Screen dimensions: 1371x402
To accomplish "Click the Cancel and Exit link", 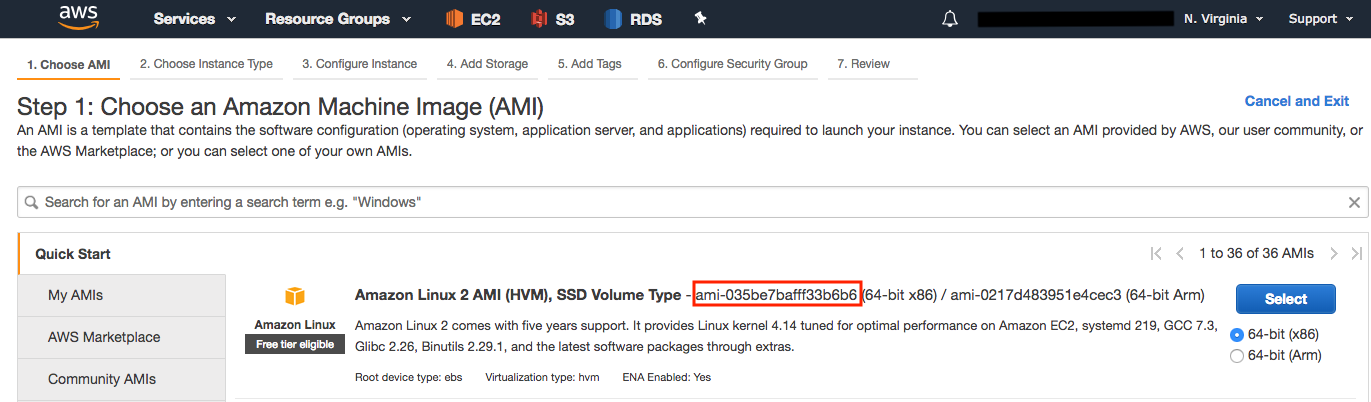I will point(1297,101).
